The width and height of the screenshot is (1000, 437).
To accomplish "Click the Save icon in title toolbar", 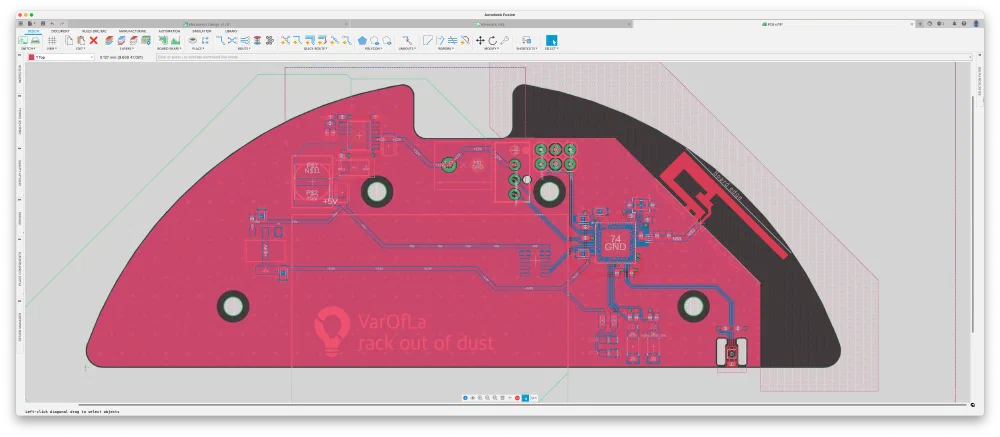I will (x=43, y=24).
